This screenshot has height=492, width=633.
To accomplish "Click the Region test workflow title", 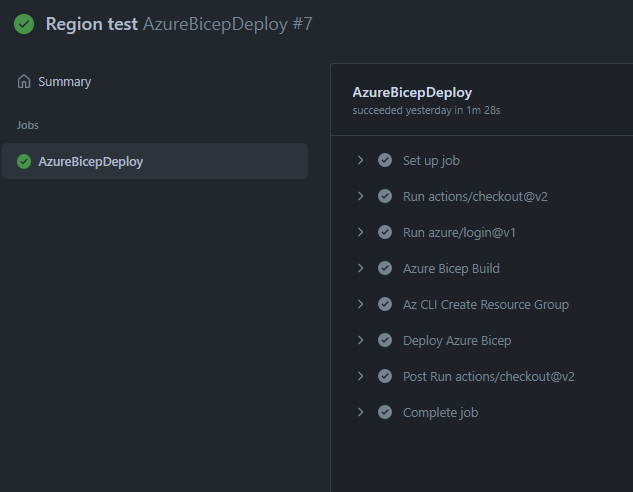I will point(92,24).
